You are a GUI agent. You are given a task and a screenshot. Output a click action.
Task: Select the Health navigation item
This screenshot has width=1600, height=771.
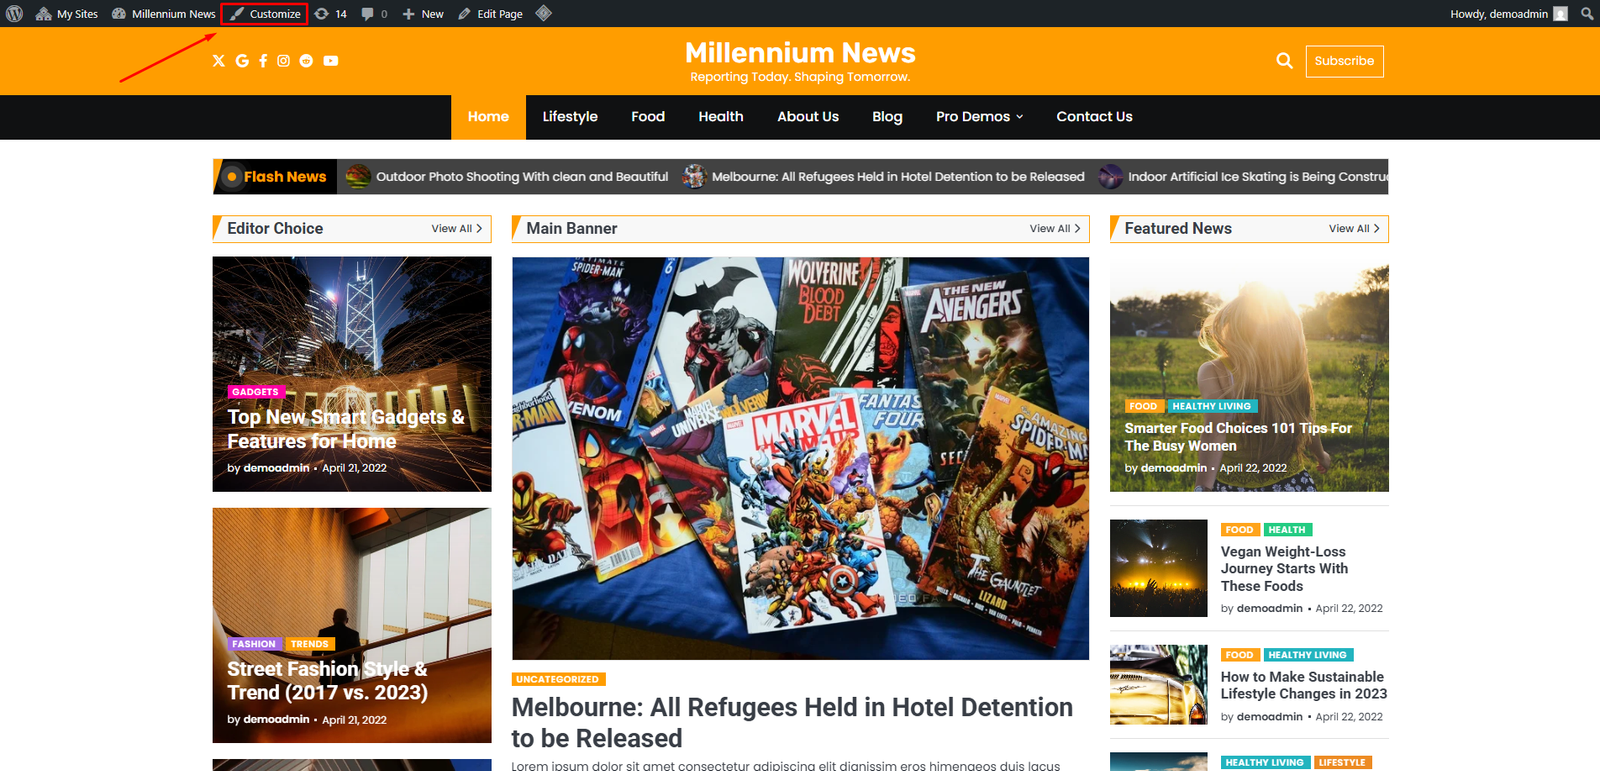720,117
